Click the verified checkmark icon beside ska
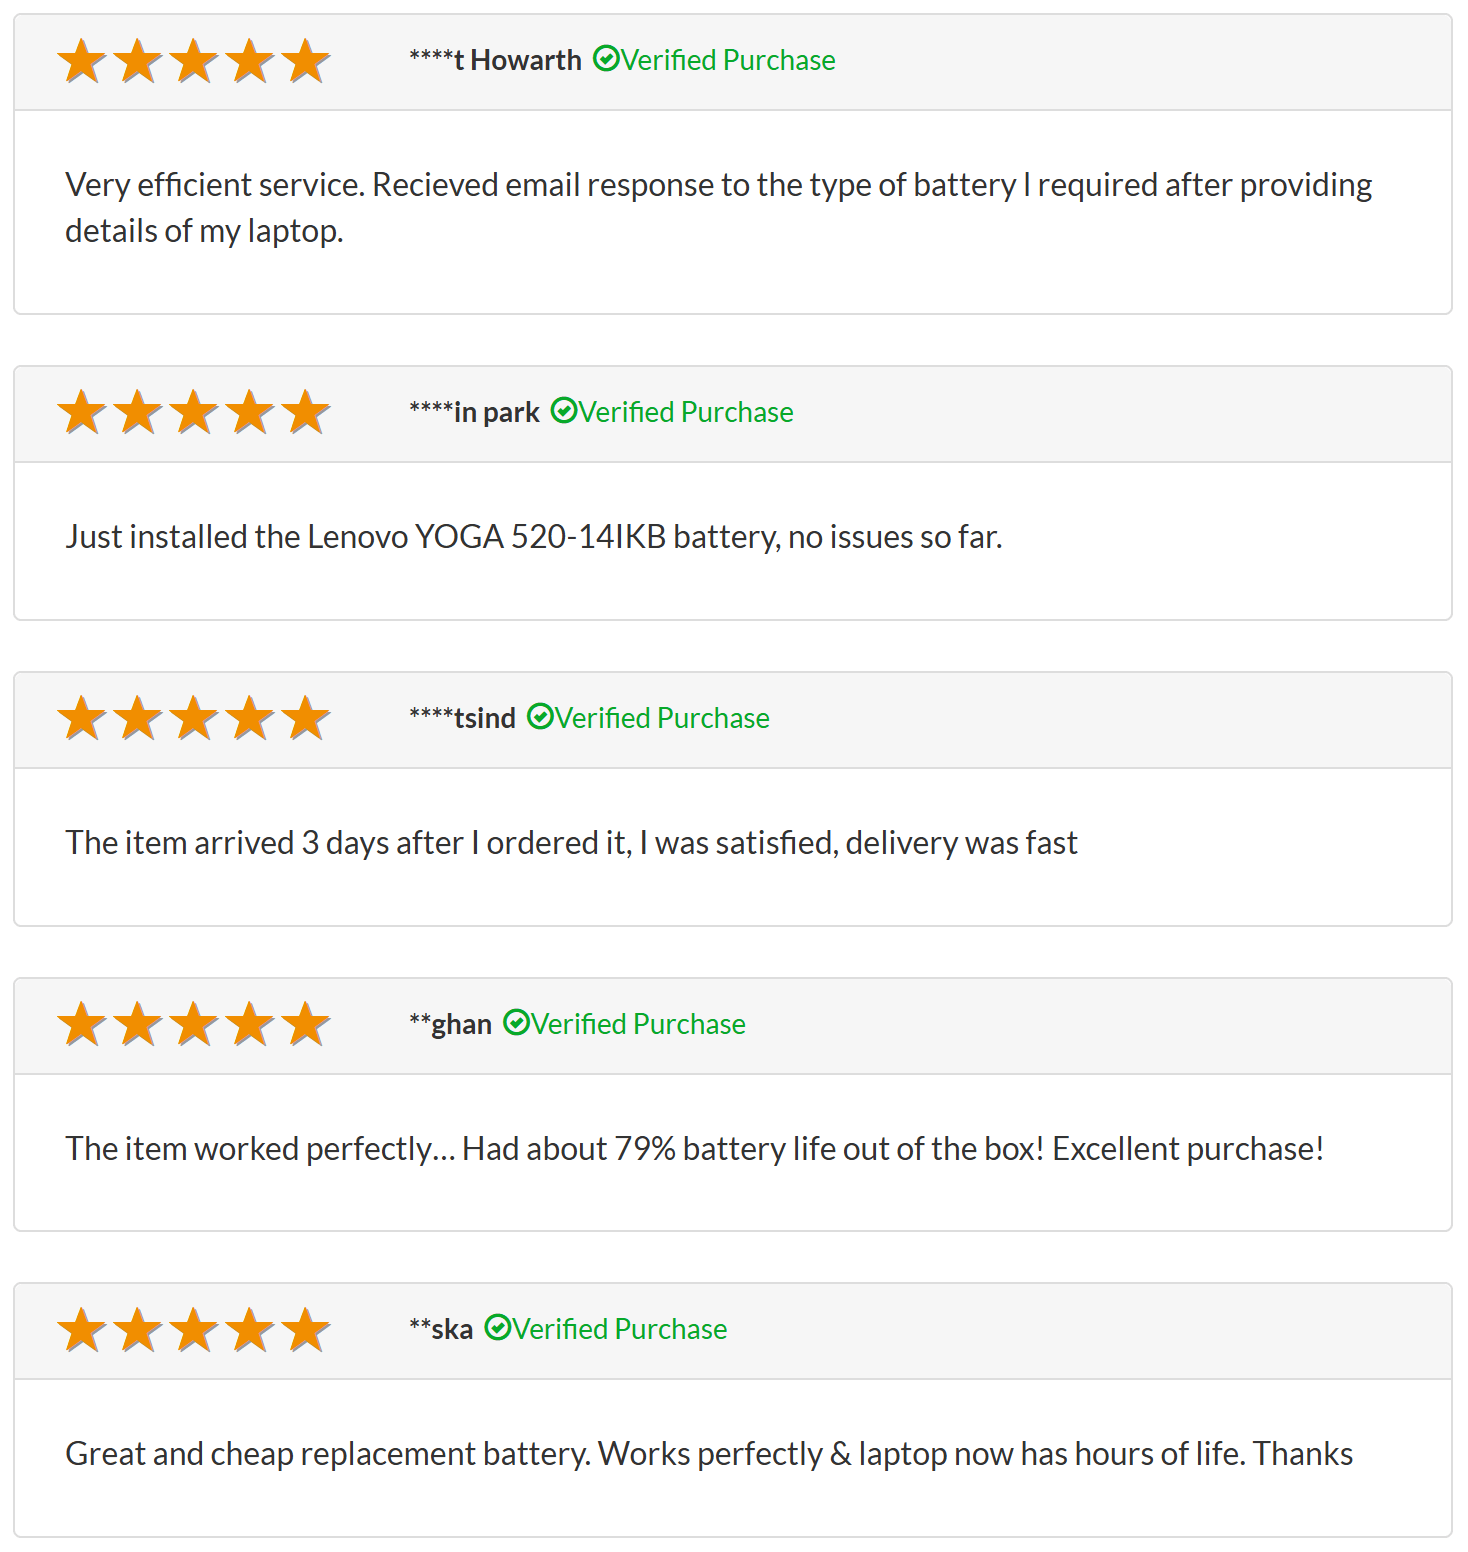The image size is (1468, 1552). click(x=497, y=1328)
